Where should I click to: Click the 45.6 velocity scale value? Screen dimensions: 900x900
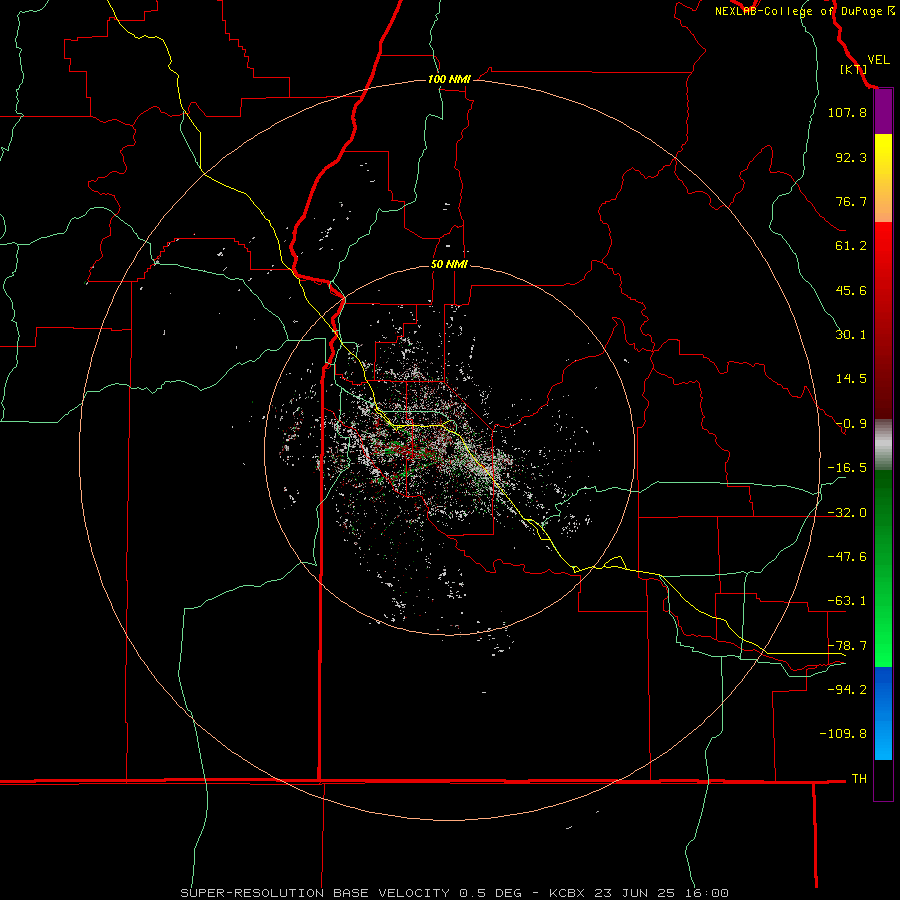851,290
